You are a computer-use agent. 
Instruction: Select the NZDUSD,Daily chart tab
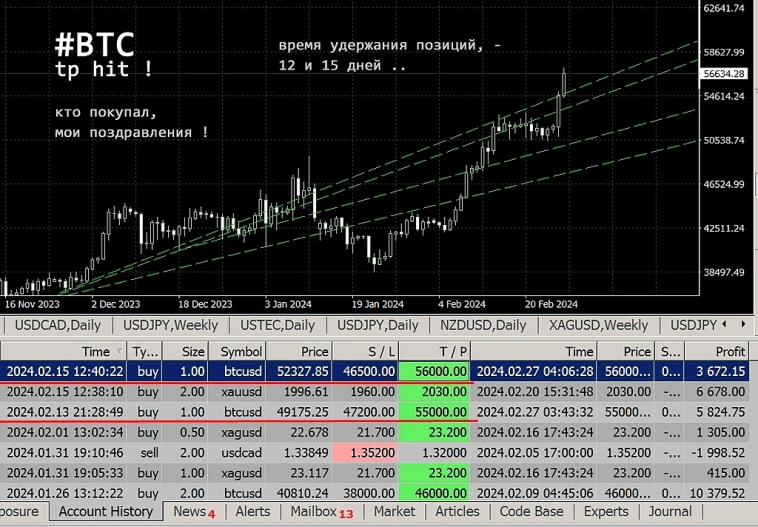[483, 325]
